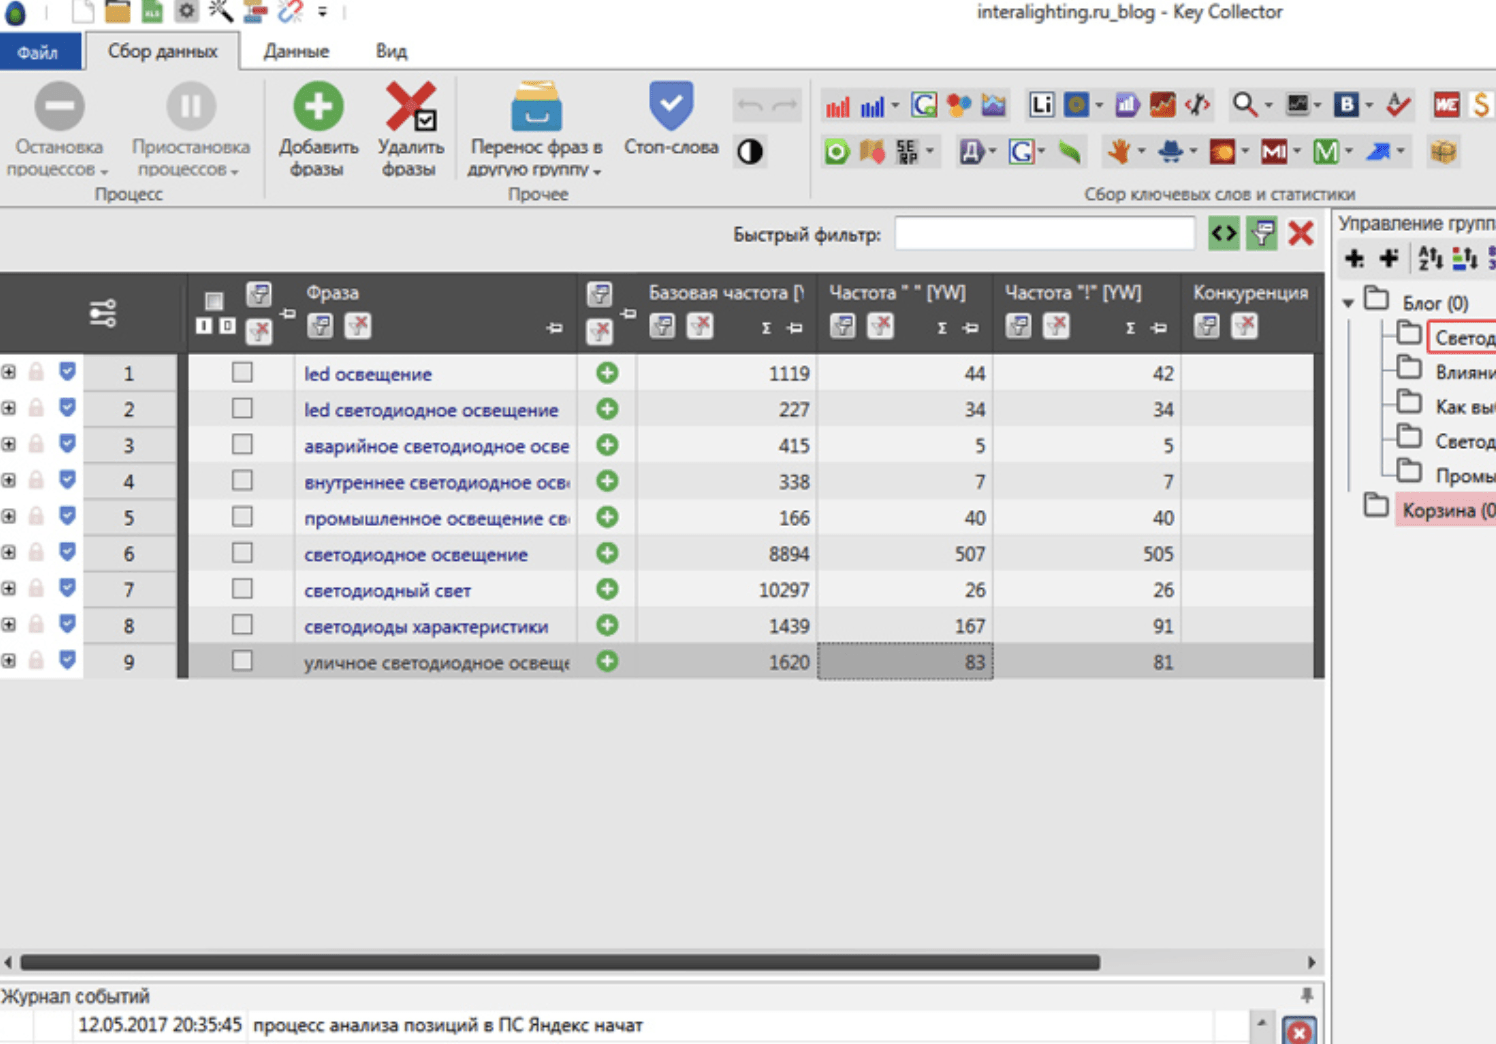Image resolution: width=1496 pixels, height=1044 pixels.
Task: Click the blue bar chart Wordstat icon
Action: (x=873, y=105)
